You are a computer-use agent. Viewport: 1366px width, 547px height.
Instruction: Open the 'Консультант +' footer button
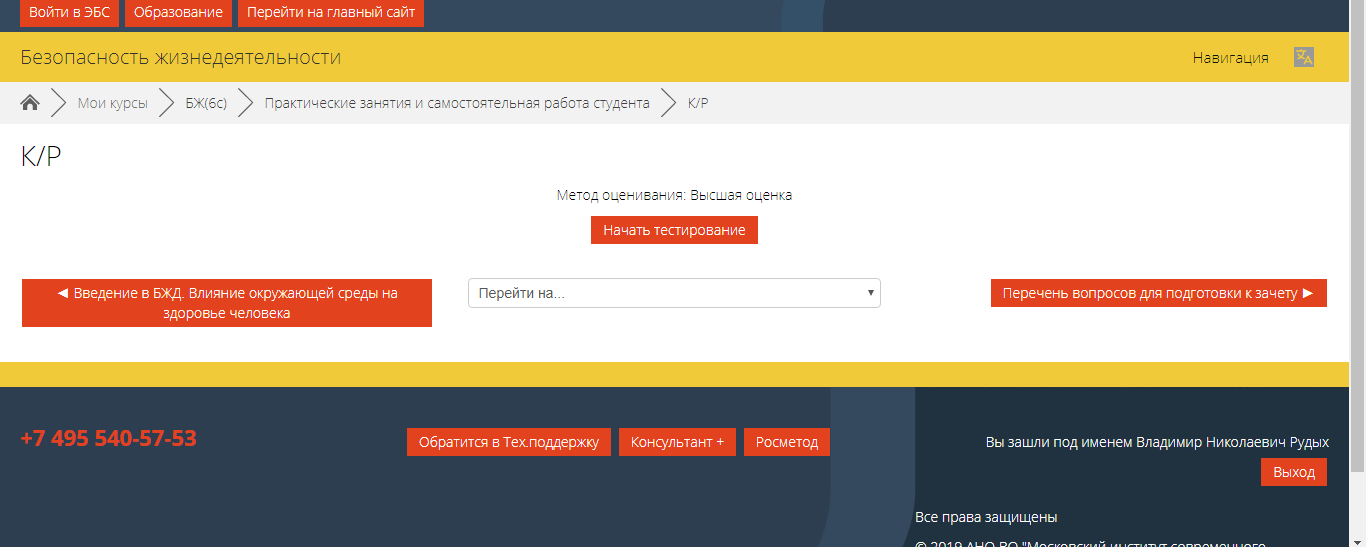(677, 442)
